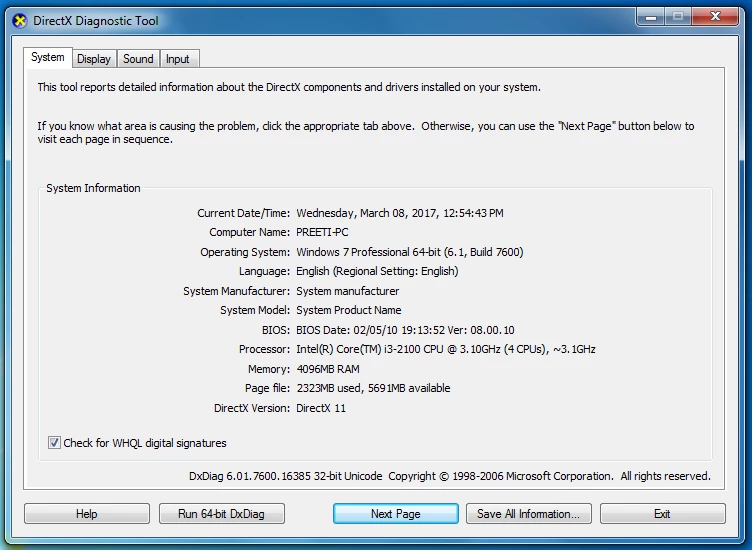Click the paragraph mentioning the Next Page button

[366, 133]
